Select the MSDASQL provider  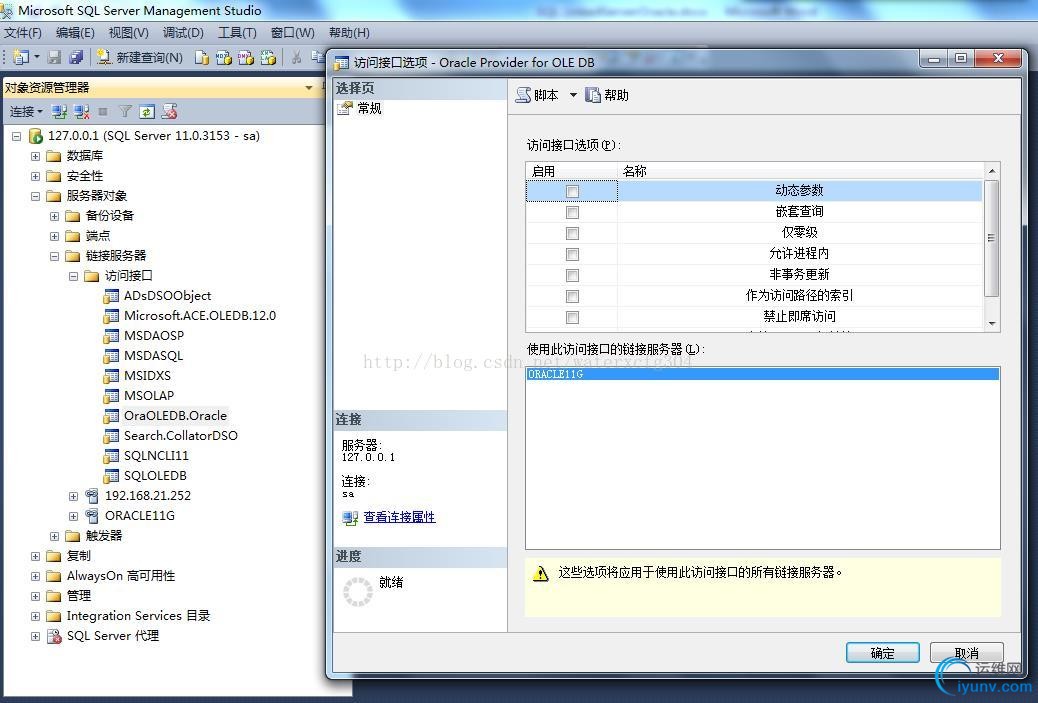click(153, 355)
